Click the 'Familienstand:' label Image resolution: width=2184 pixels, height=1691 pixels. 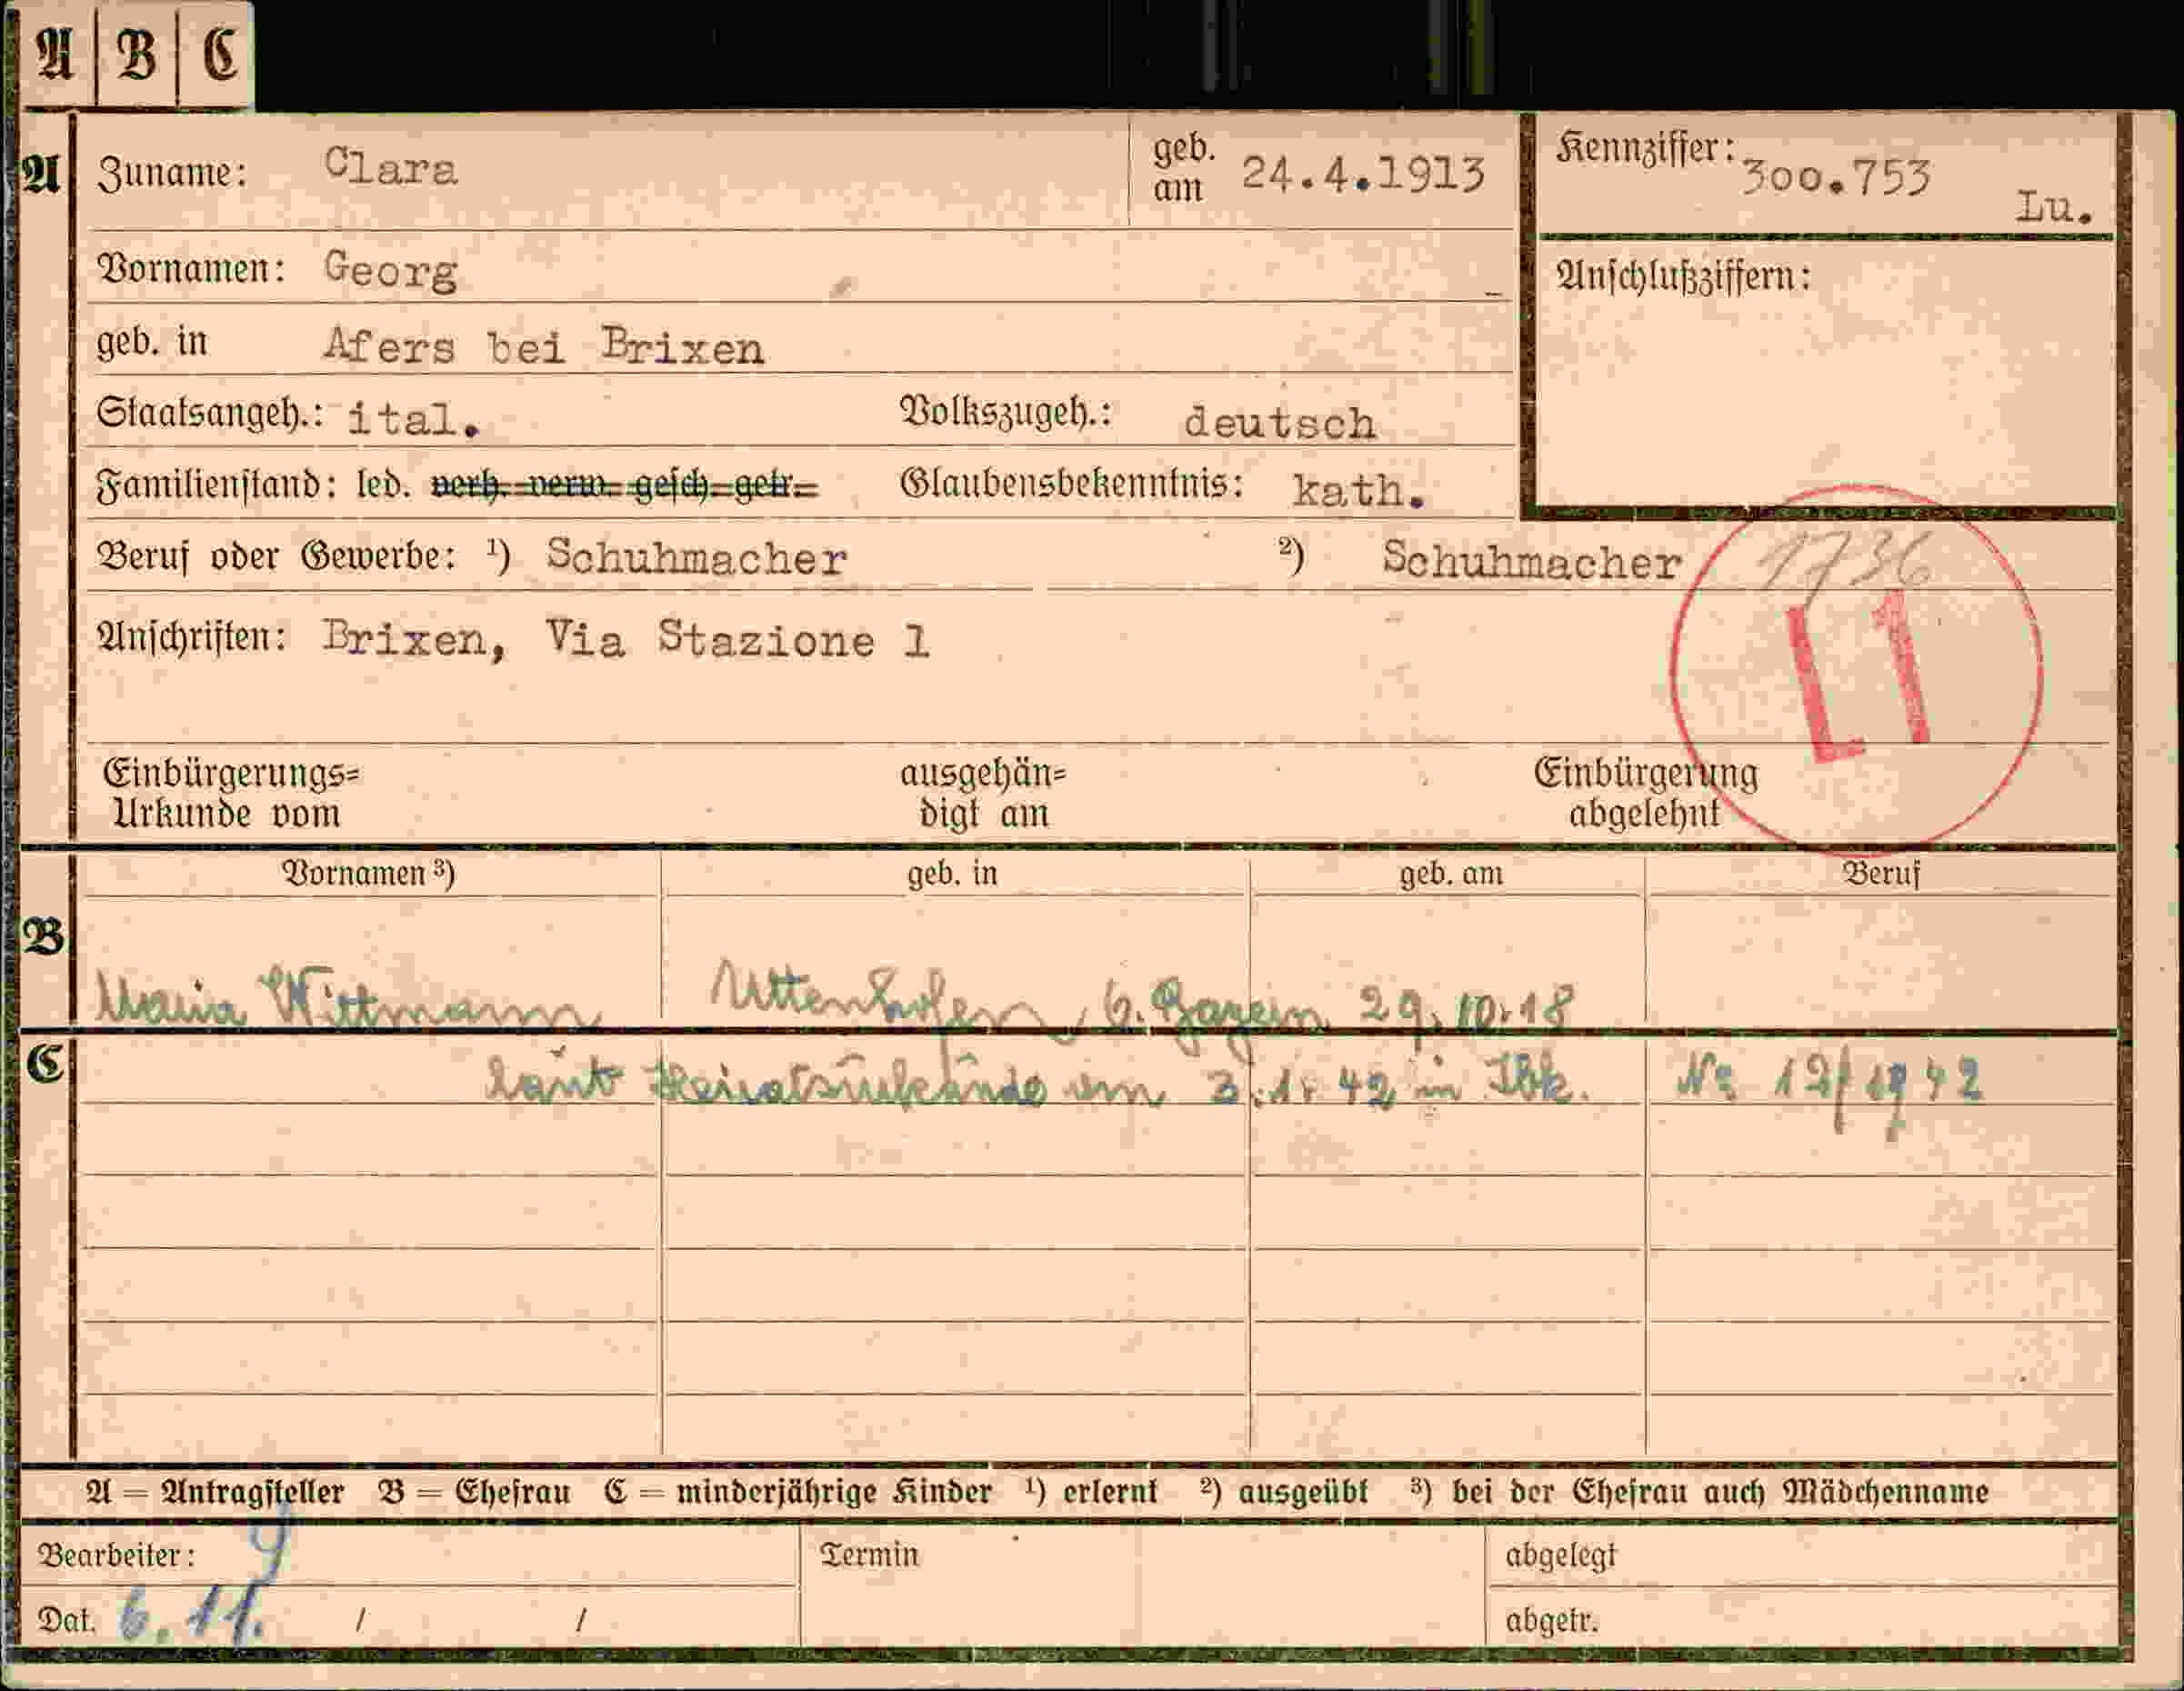click(216, 486)
